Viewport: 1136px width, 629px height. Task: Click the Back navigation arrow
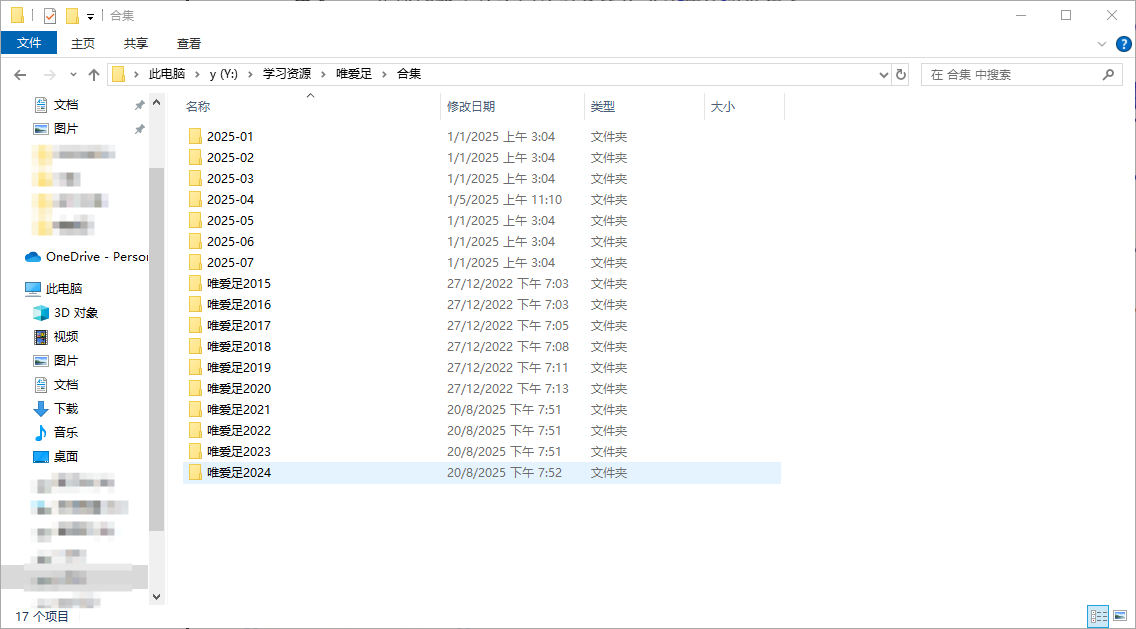20,75
